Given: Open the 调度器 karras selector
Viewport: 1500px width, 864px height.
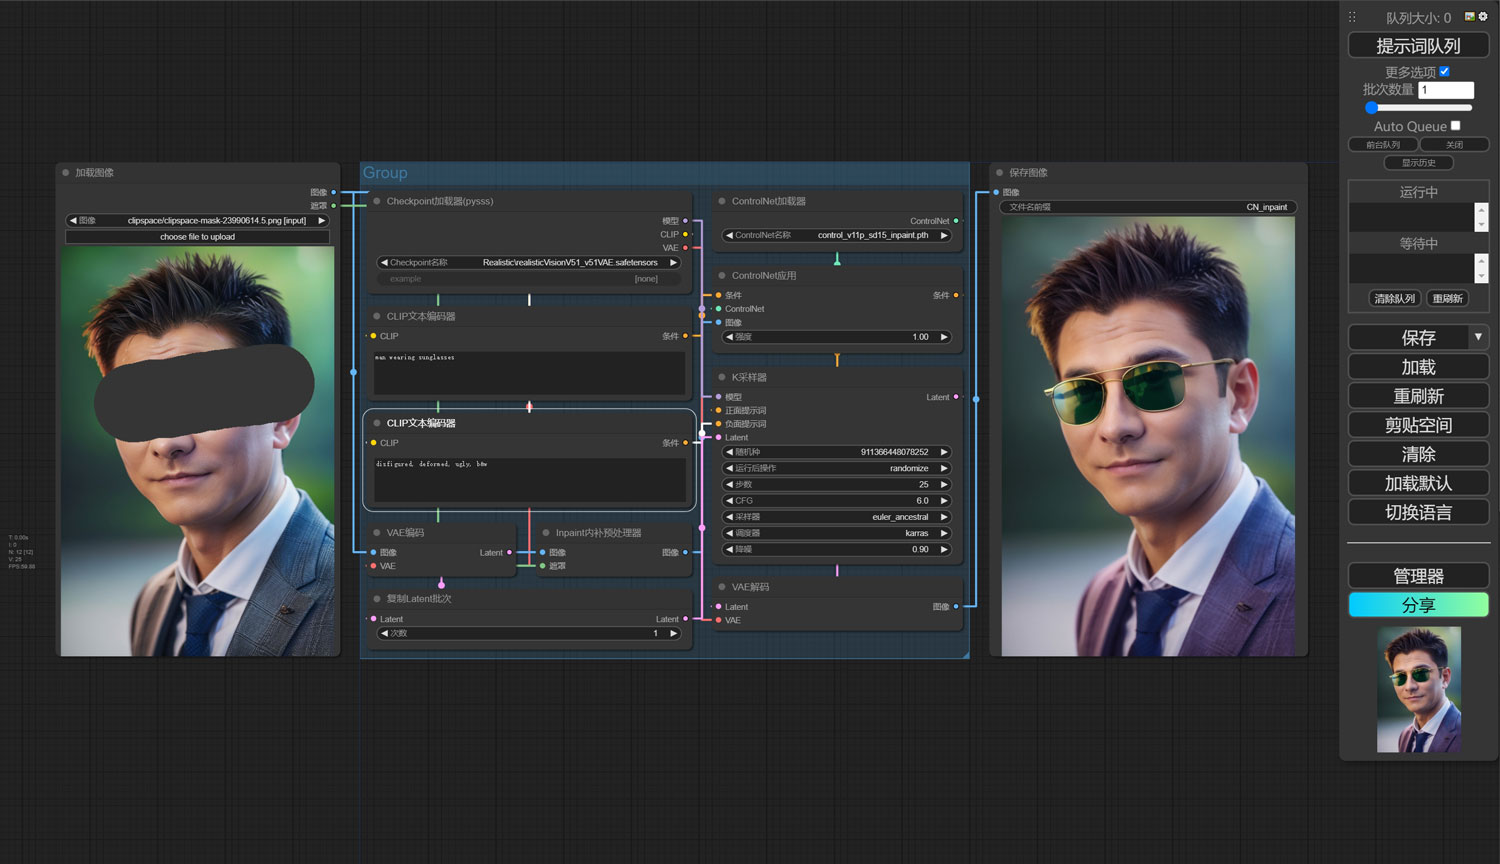Looking at the screenshot, I should [836, 533].
